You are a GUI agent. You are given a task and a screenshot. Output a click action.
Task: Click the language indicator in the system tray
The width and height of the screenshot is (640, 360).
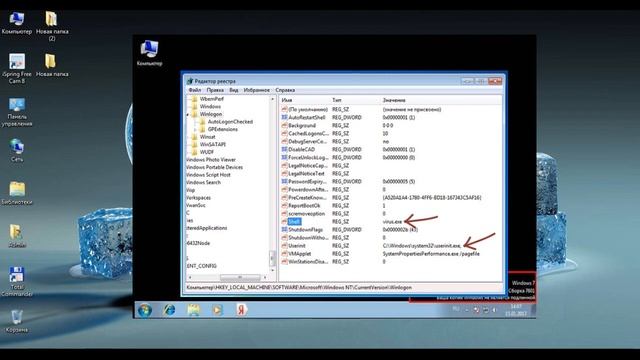pos(456,309)
